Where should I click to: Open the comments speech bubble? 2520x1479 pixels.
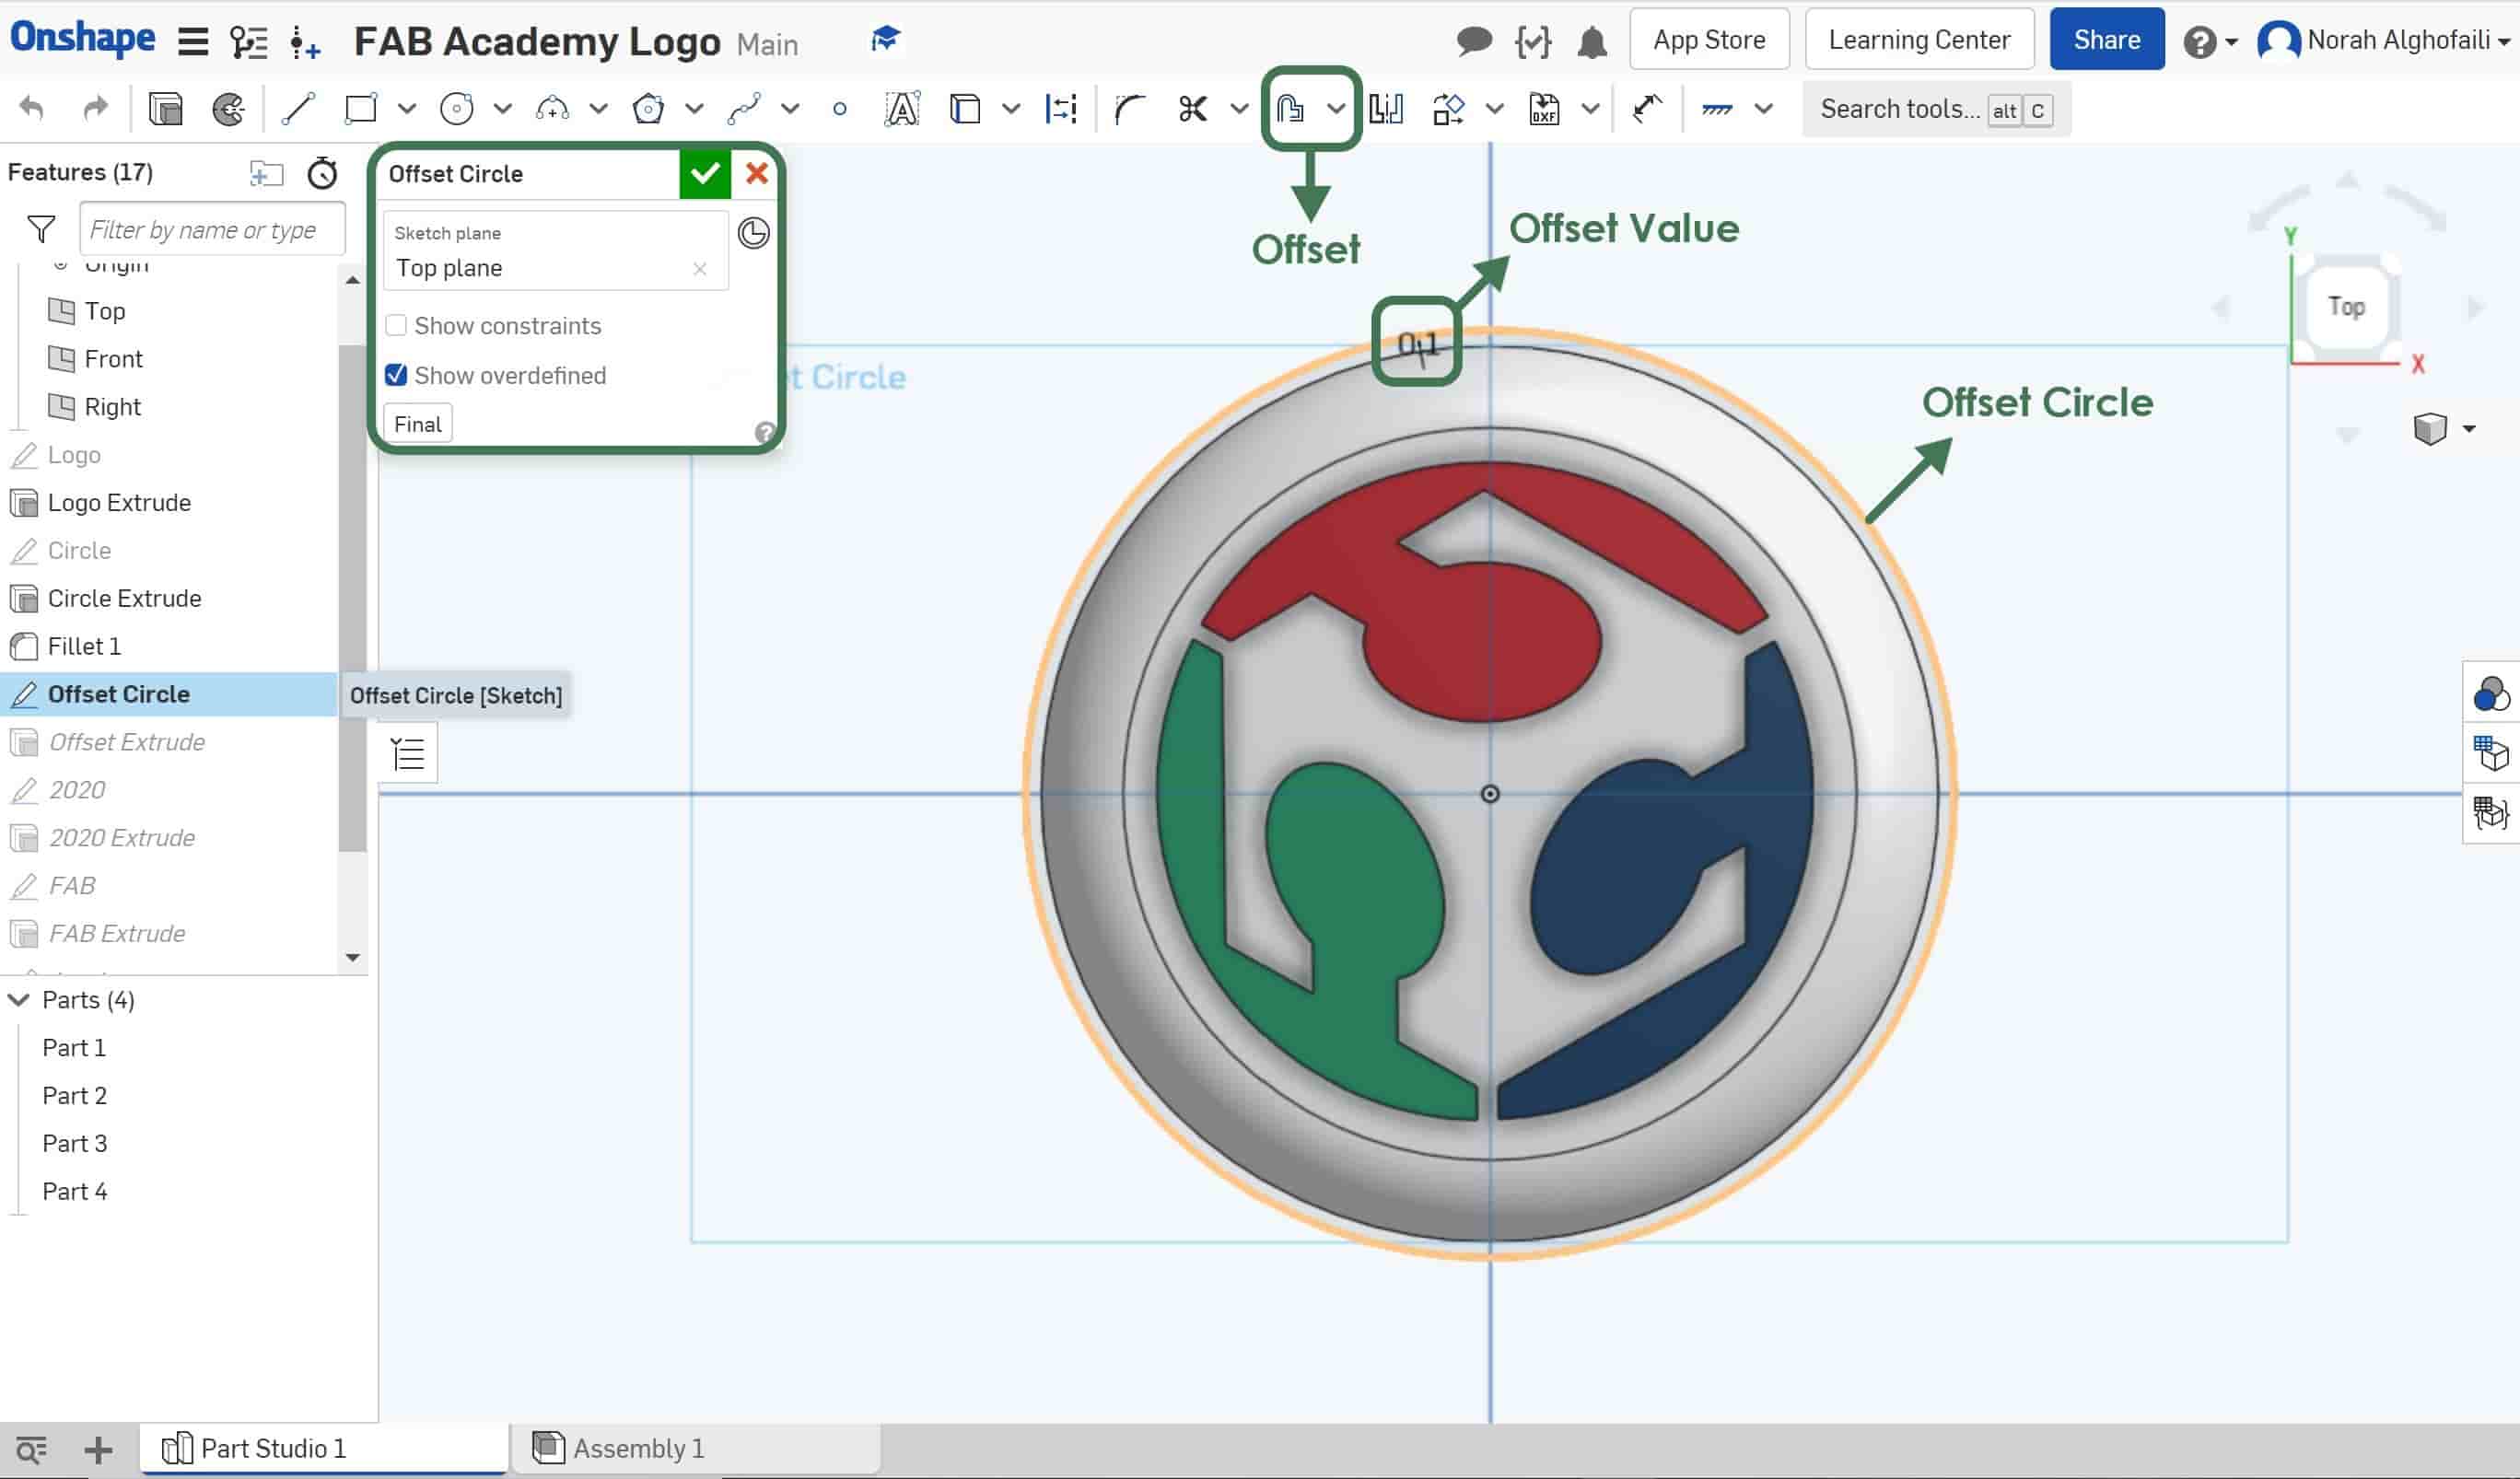pos(1474,41)
